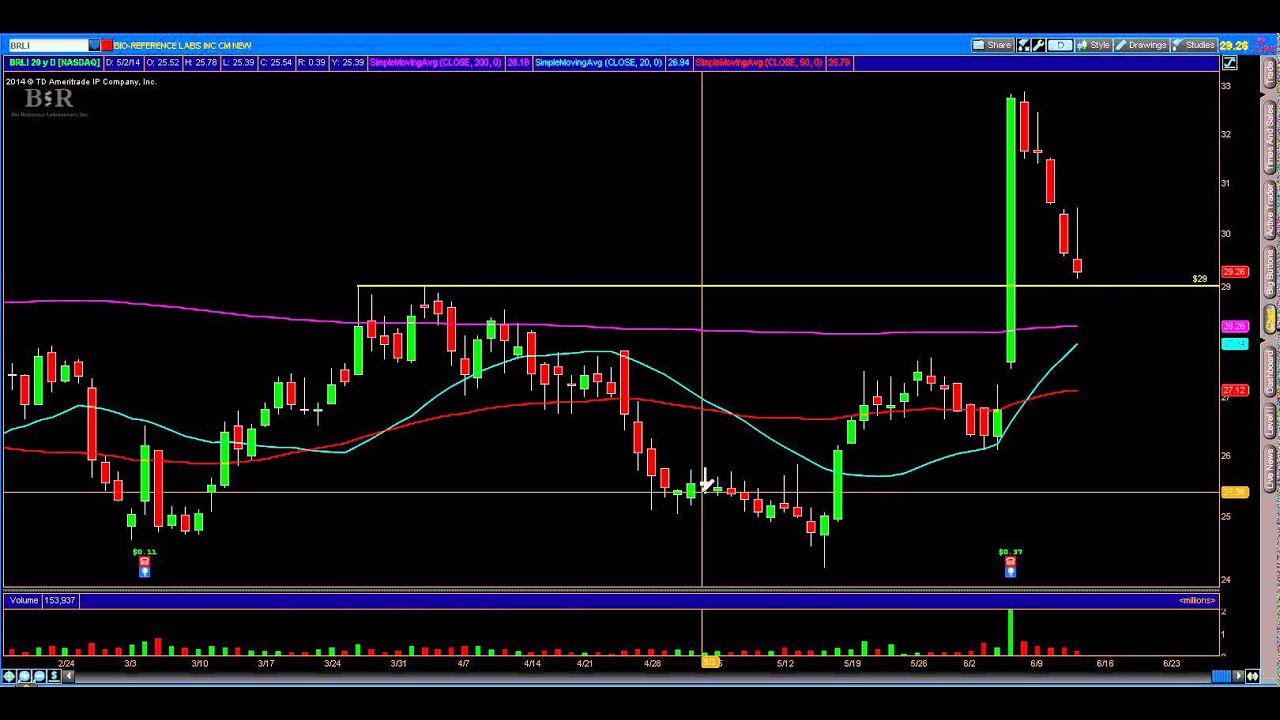Open the Active Trader side tab
This screenshot has width=1280, height=720.
click(1270, 210)
